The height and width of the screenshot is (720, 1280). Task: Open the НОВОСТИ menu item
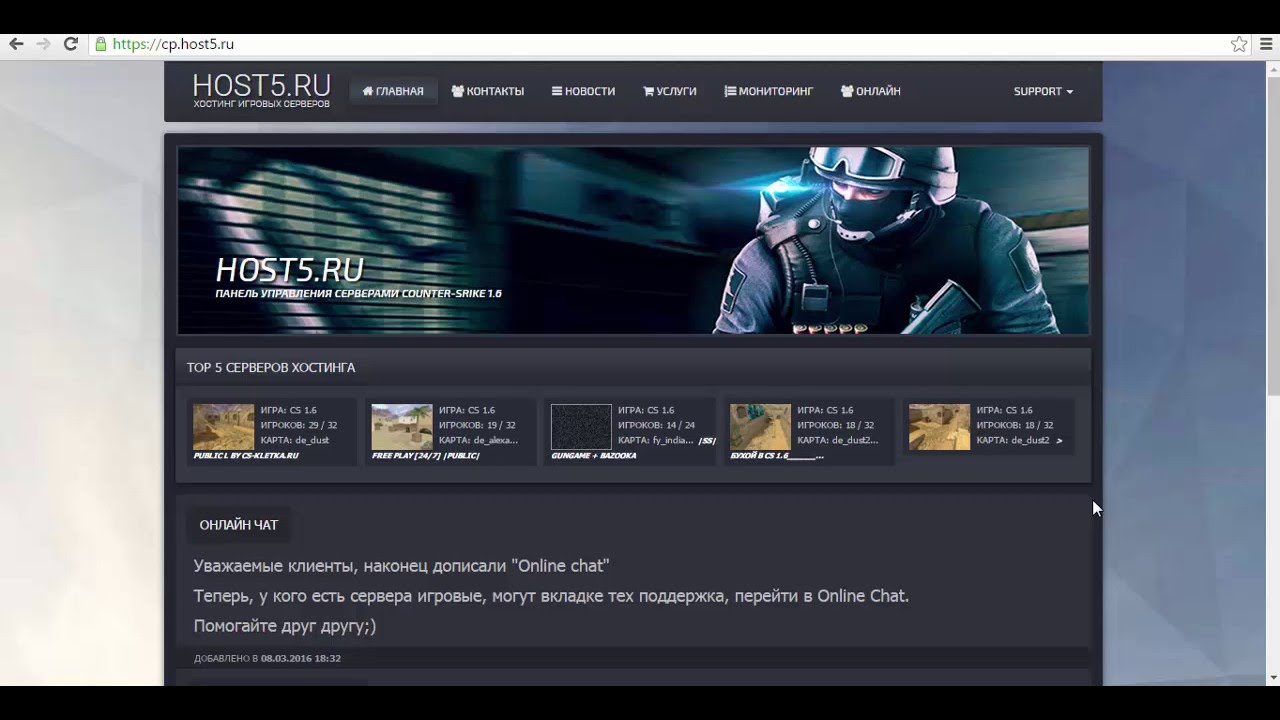[583, 91]
